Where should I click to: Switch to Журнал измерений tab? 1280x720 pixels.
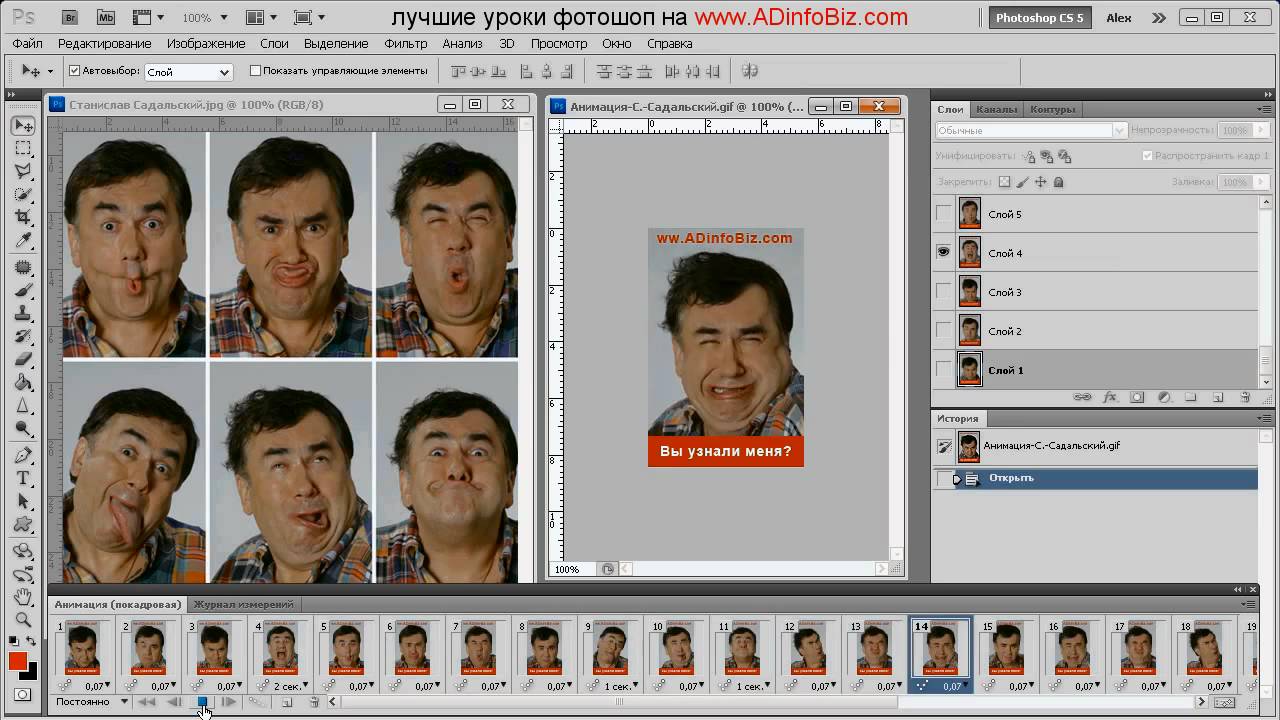[244, 604]
